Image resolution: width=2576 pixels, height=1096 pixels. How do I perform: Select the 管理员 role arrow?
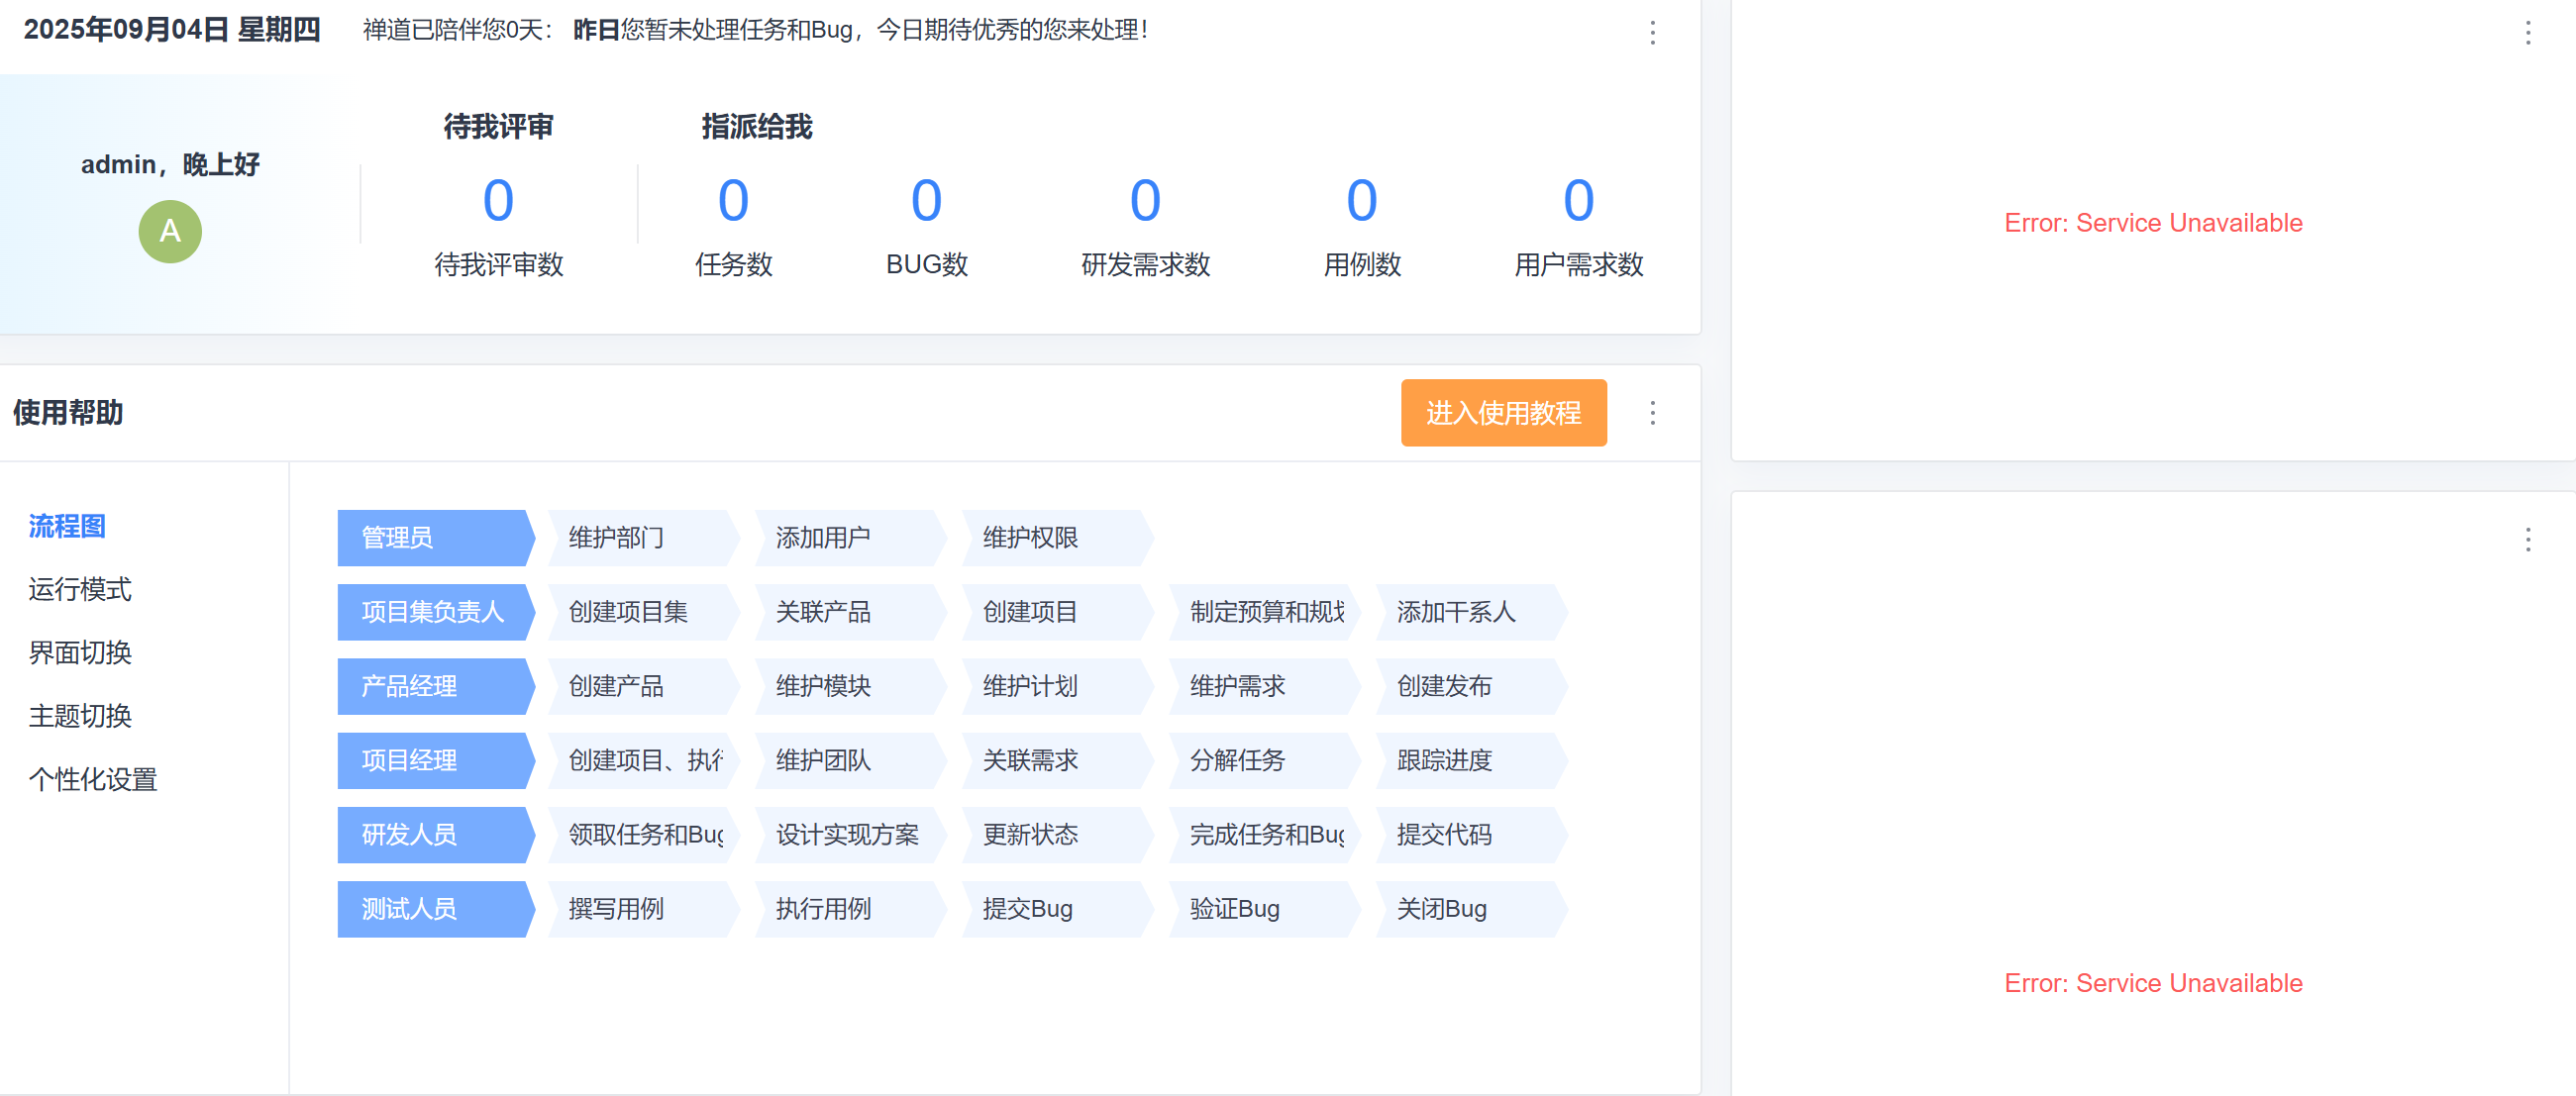click(432, 538)
